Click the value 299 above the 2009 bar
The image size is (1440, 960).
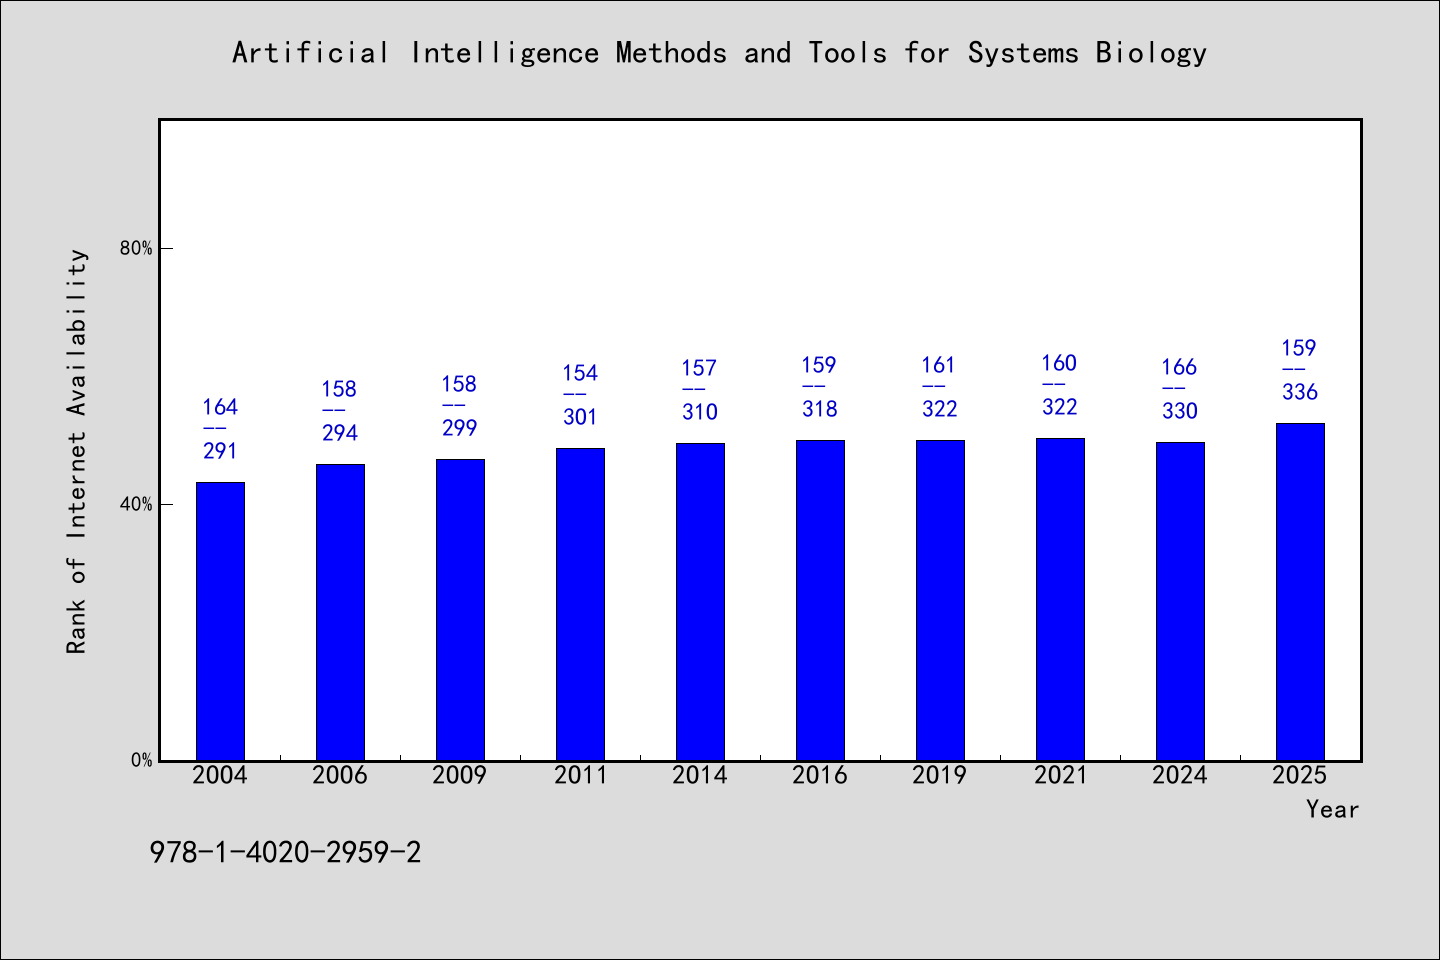click(460, 428)
